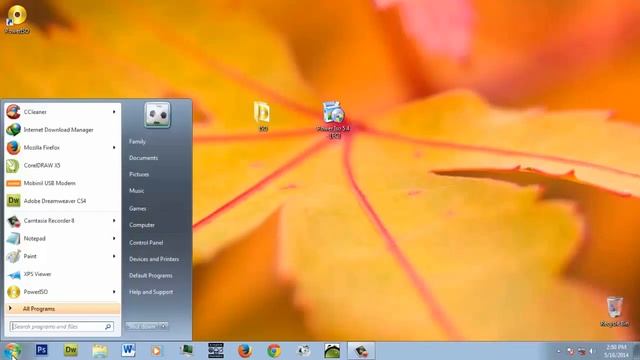Launch Internet Download Manager from Start menu
640x360 pixels.
tap(62, 130)
